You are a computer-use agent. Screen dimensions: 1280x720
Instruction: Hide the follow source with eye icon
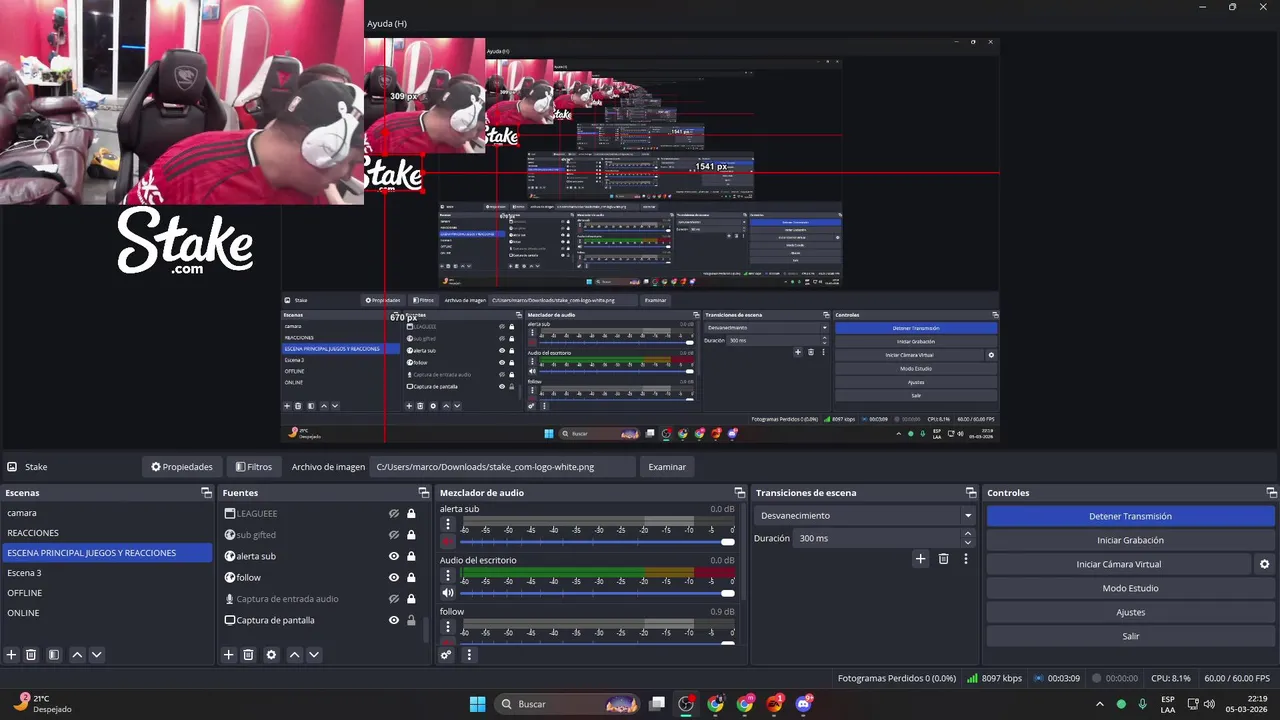(394, 577)
